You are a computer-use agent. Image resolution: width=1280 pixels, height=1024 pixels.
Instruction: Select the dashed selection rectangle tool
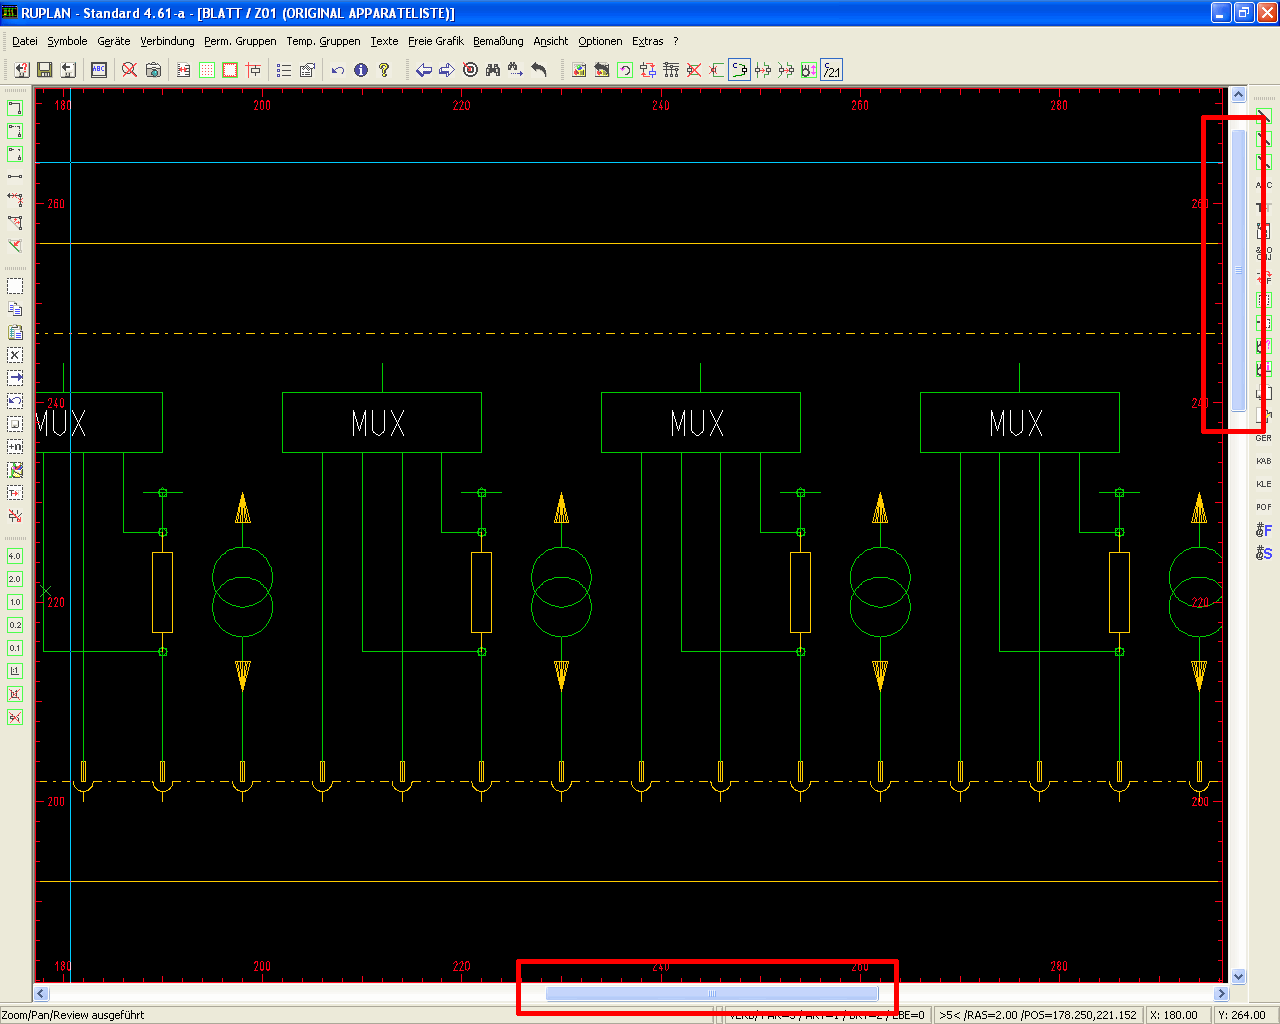[x=15, y=286]
